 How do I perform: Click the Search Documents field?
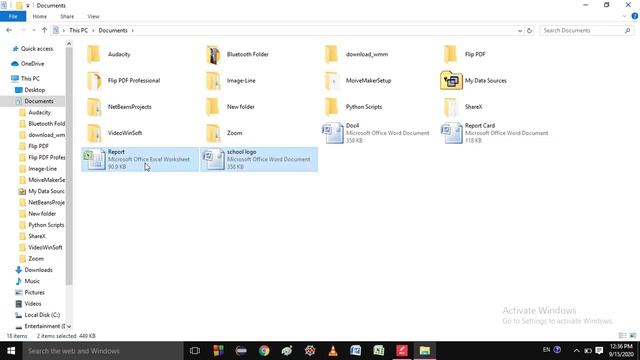pyautogui.click(x=586, y=31)
